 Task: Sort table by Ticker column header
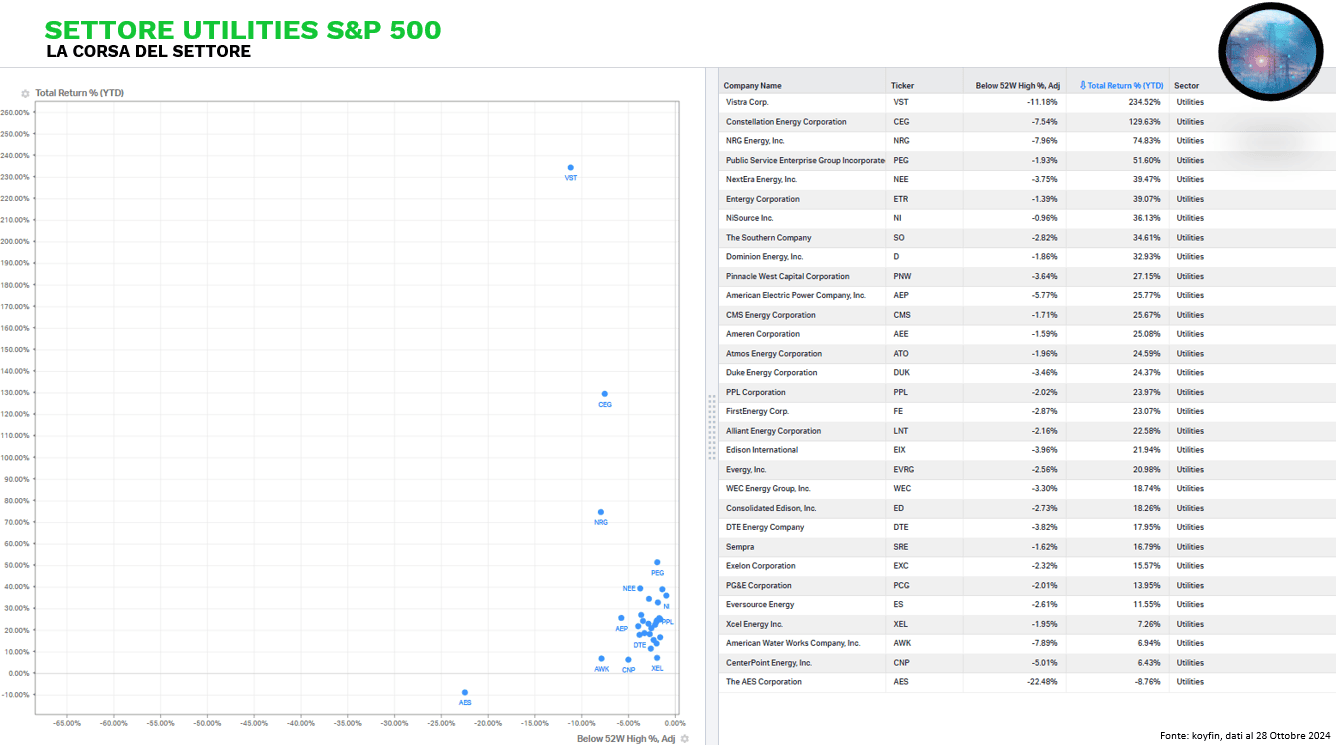[x=902, y=86]
